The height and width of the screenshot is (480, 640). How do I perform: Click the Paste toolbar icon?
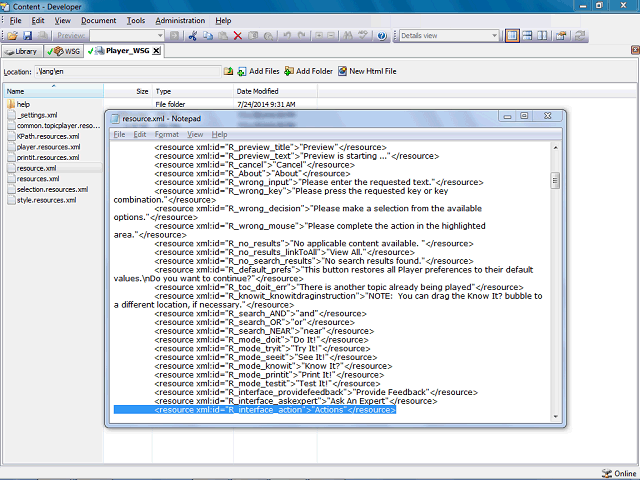(223, 36)
